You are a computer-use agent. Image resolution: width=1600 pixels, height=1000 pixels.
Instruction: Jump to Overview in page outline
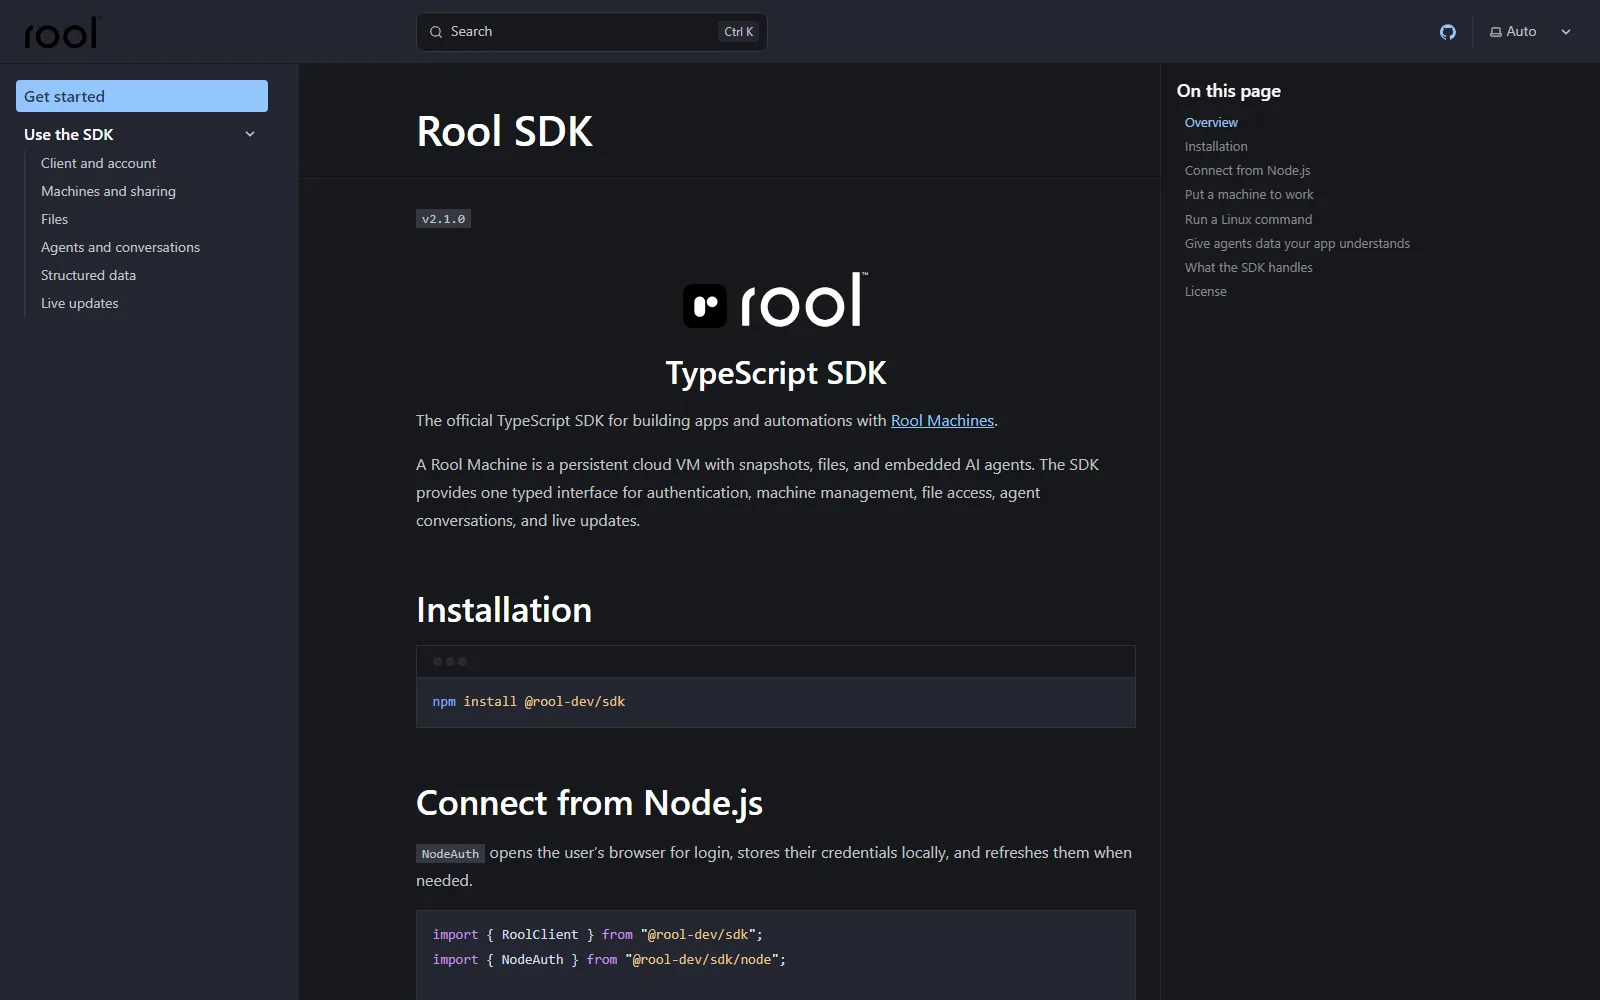[x=1211, y=122]
